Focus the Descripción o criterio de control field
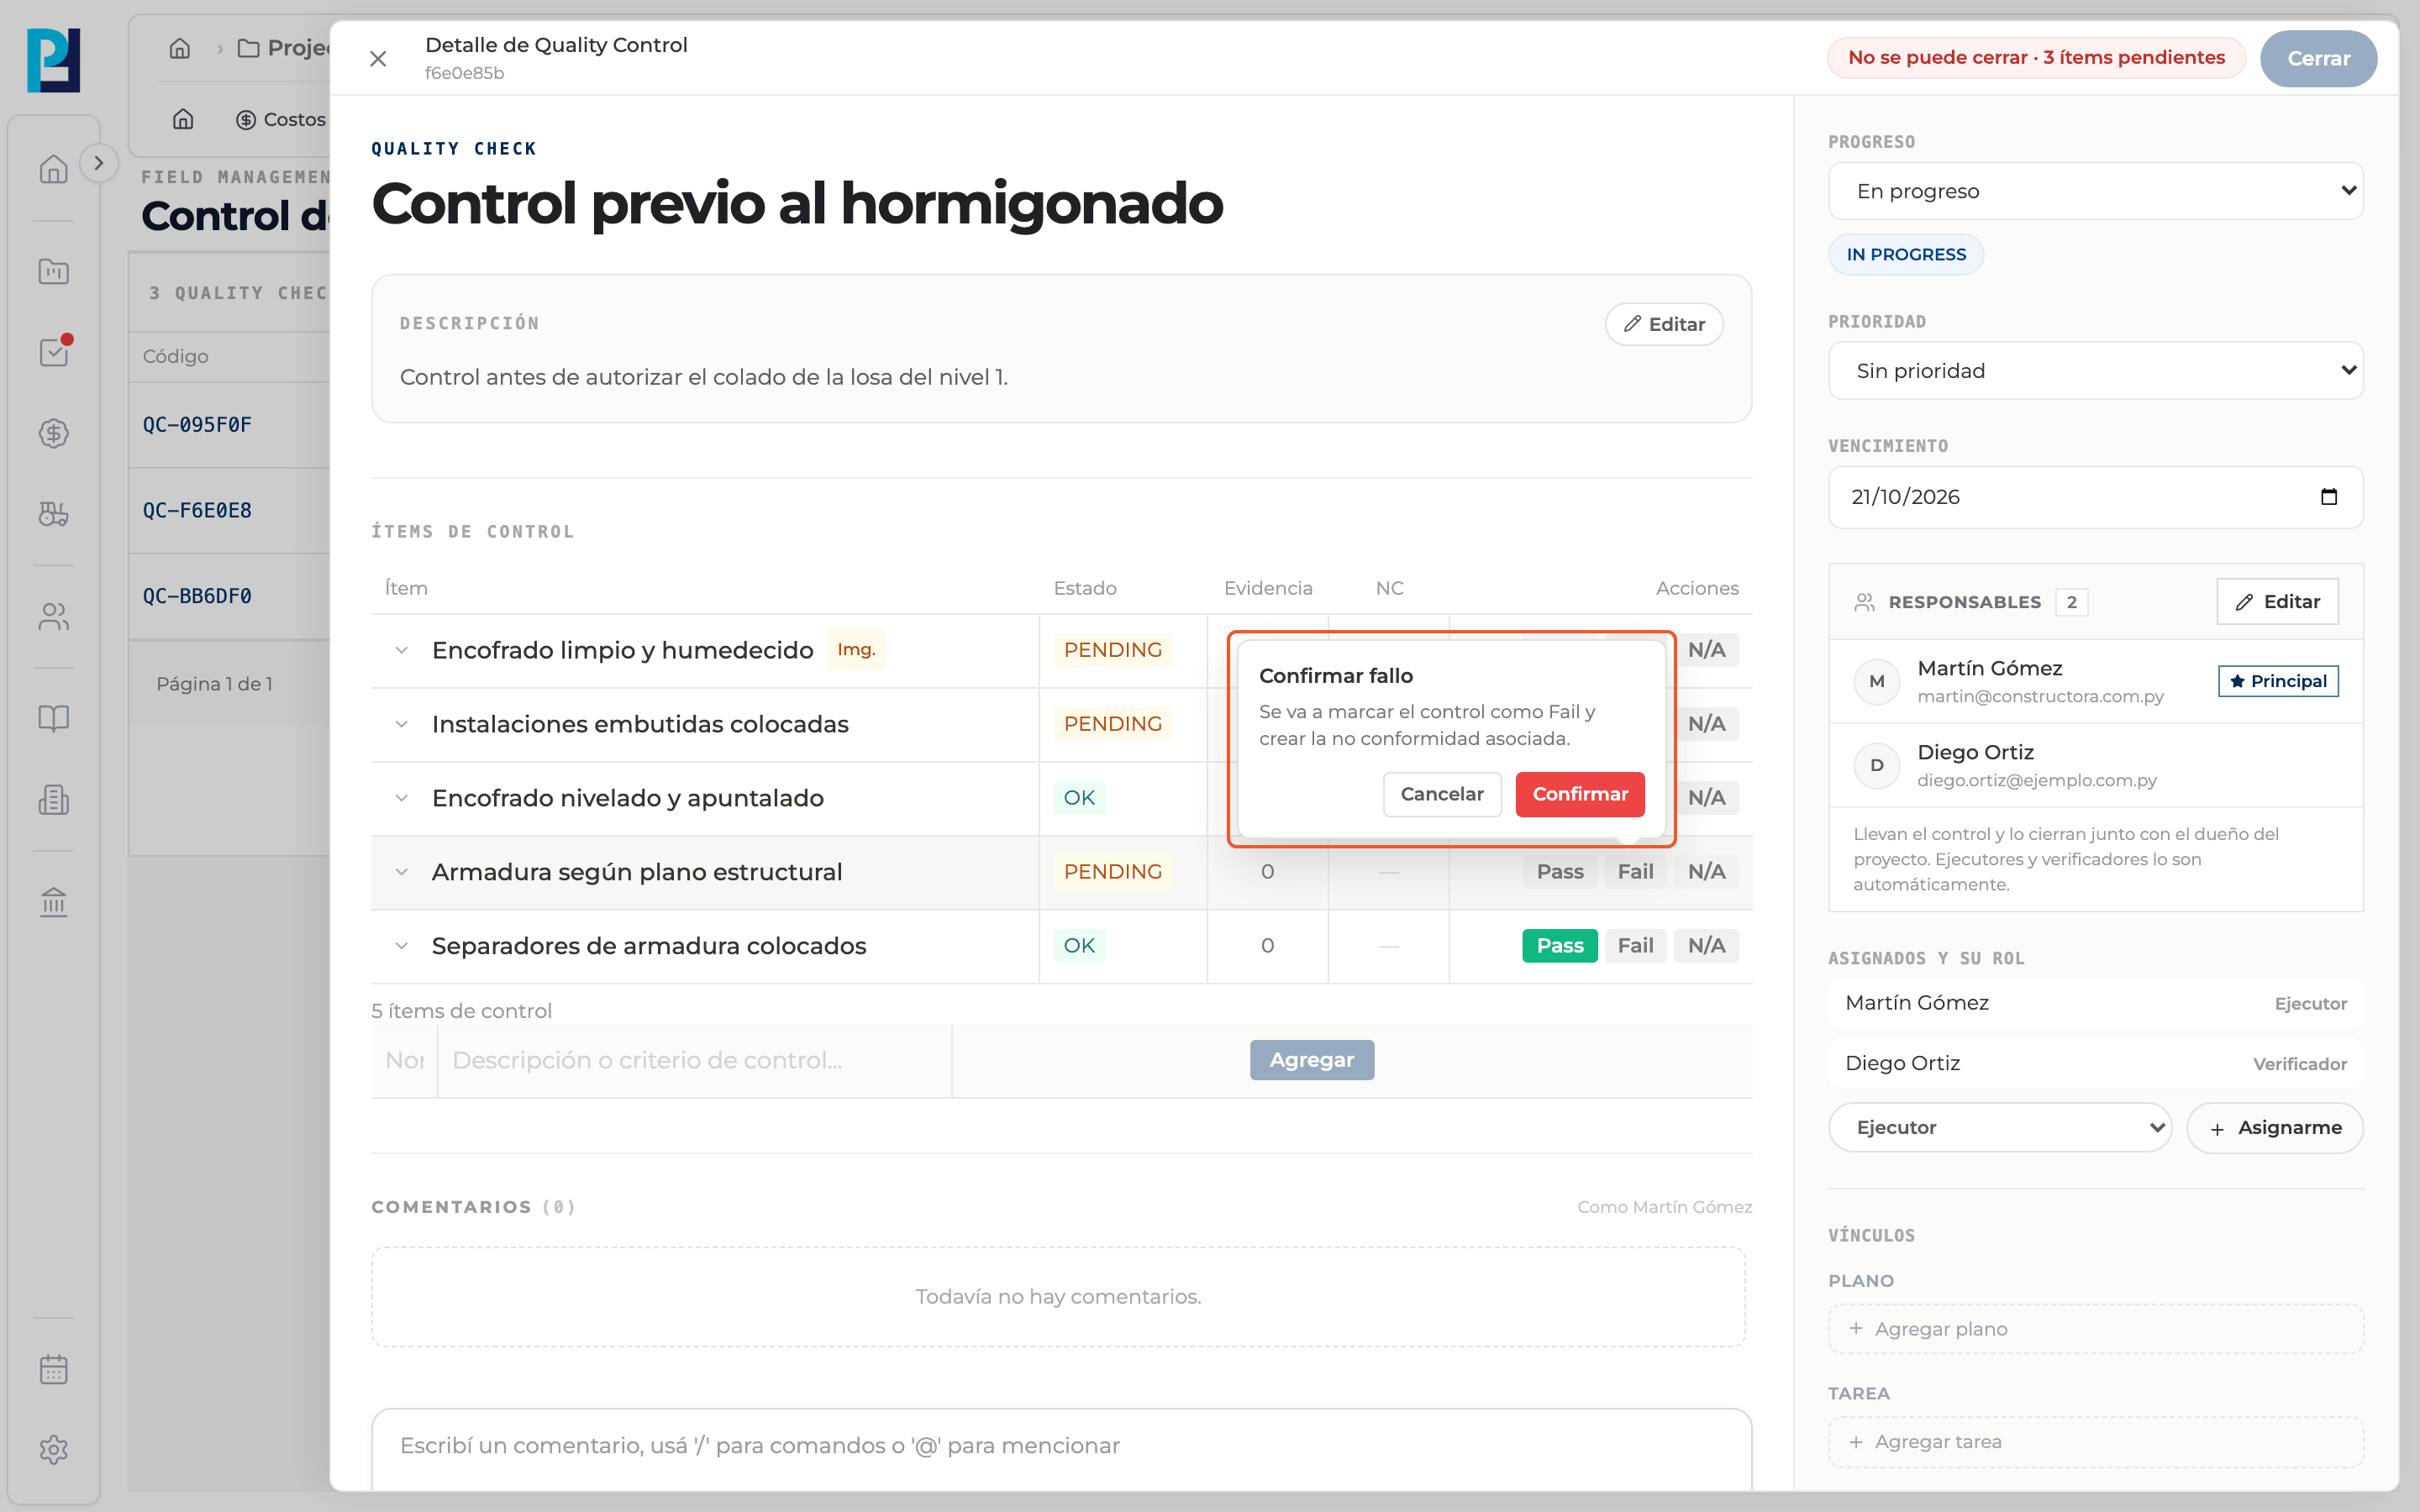This screenshot has height=1512, width=2420. pyautogui.click(x=695, y=1061)
